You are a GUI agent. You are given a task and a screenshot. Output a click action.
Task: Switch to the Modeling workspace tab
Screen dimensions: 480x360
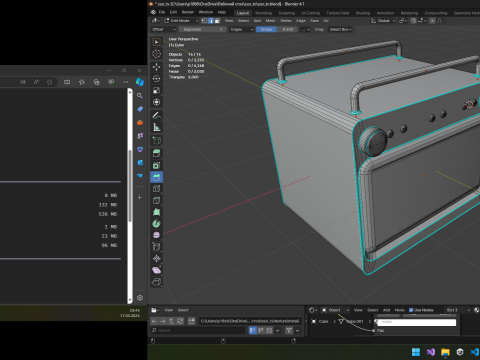click(x=264, y=13)
